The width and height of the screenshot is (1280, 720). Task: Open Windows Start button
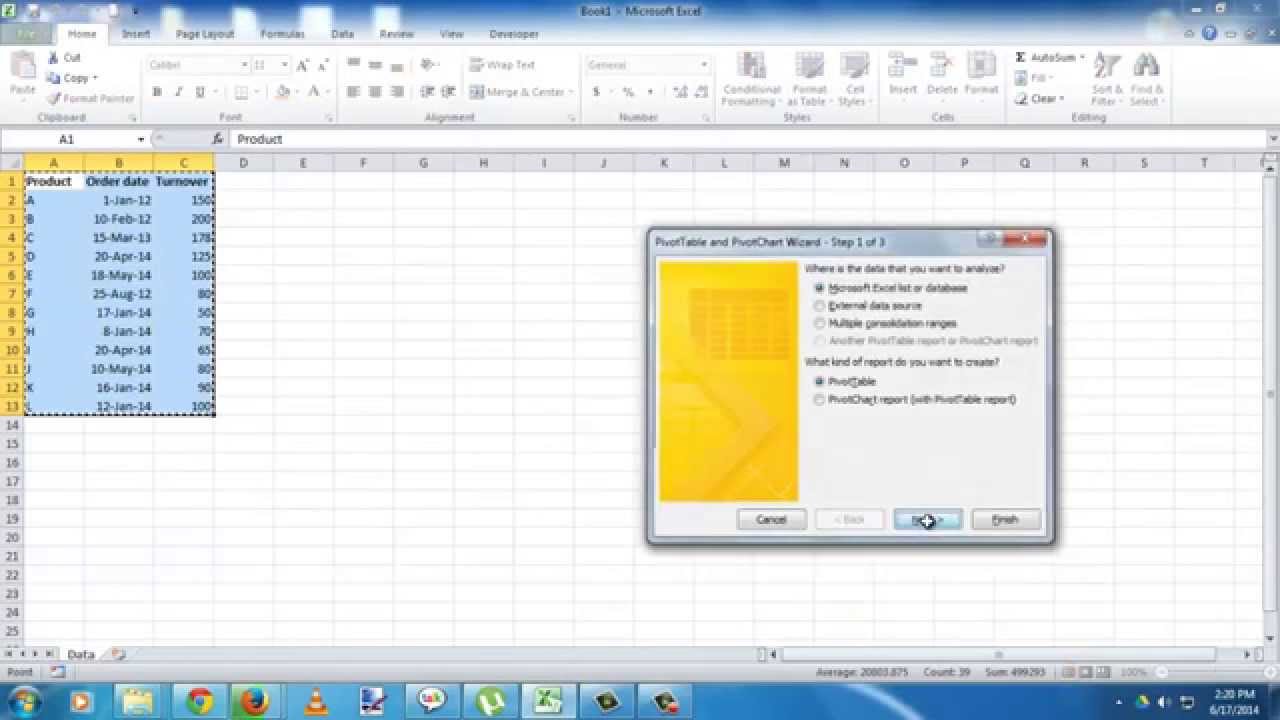click(23, 700)
